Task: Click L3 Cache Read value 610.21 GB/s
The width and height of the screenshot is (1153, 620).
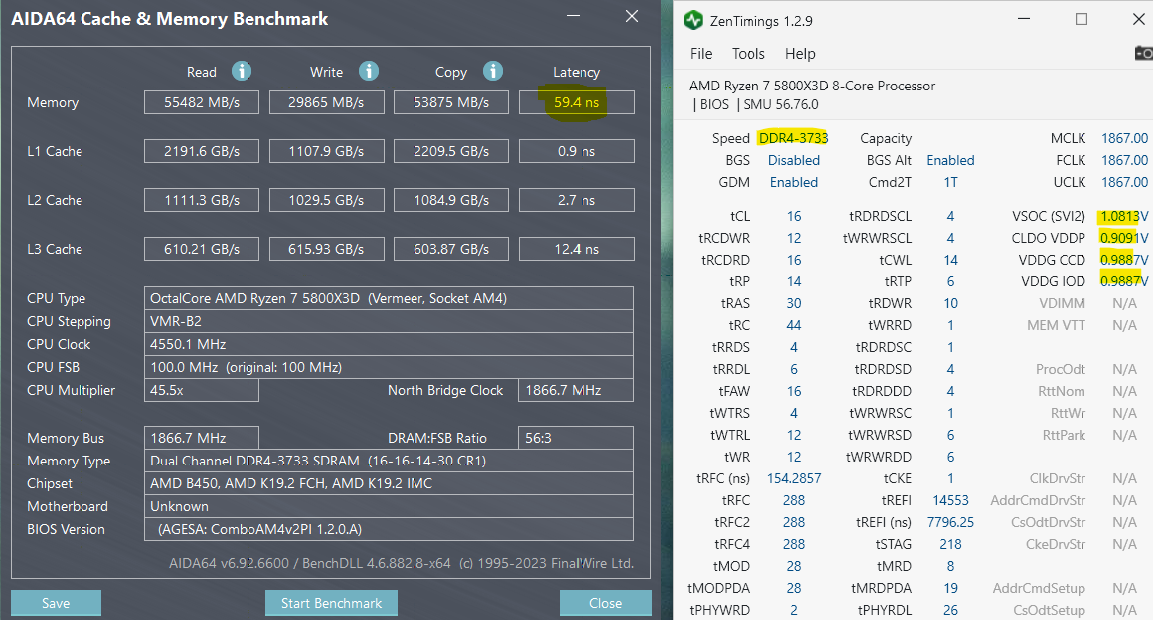Action: point(201,249)
